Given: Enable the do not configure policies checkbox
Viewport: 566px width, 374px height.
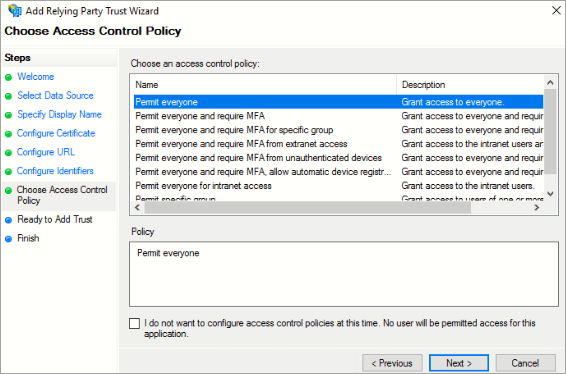Looking at the screenshot, I should point(134,323).
